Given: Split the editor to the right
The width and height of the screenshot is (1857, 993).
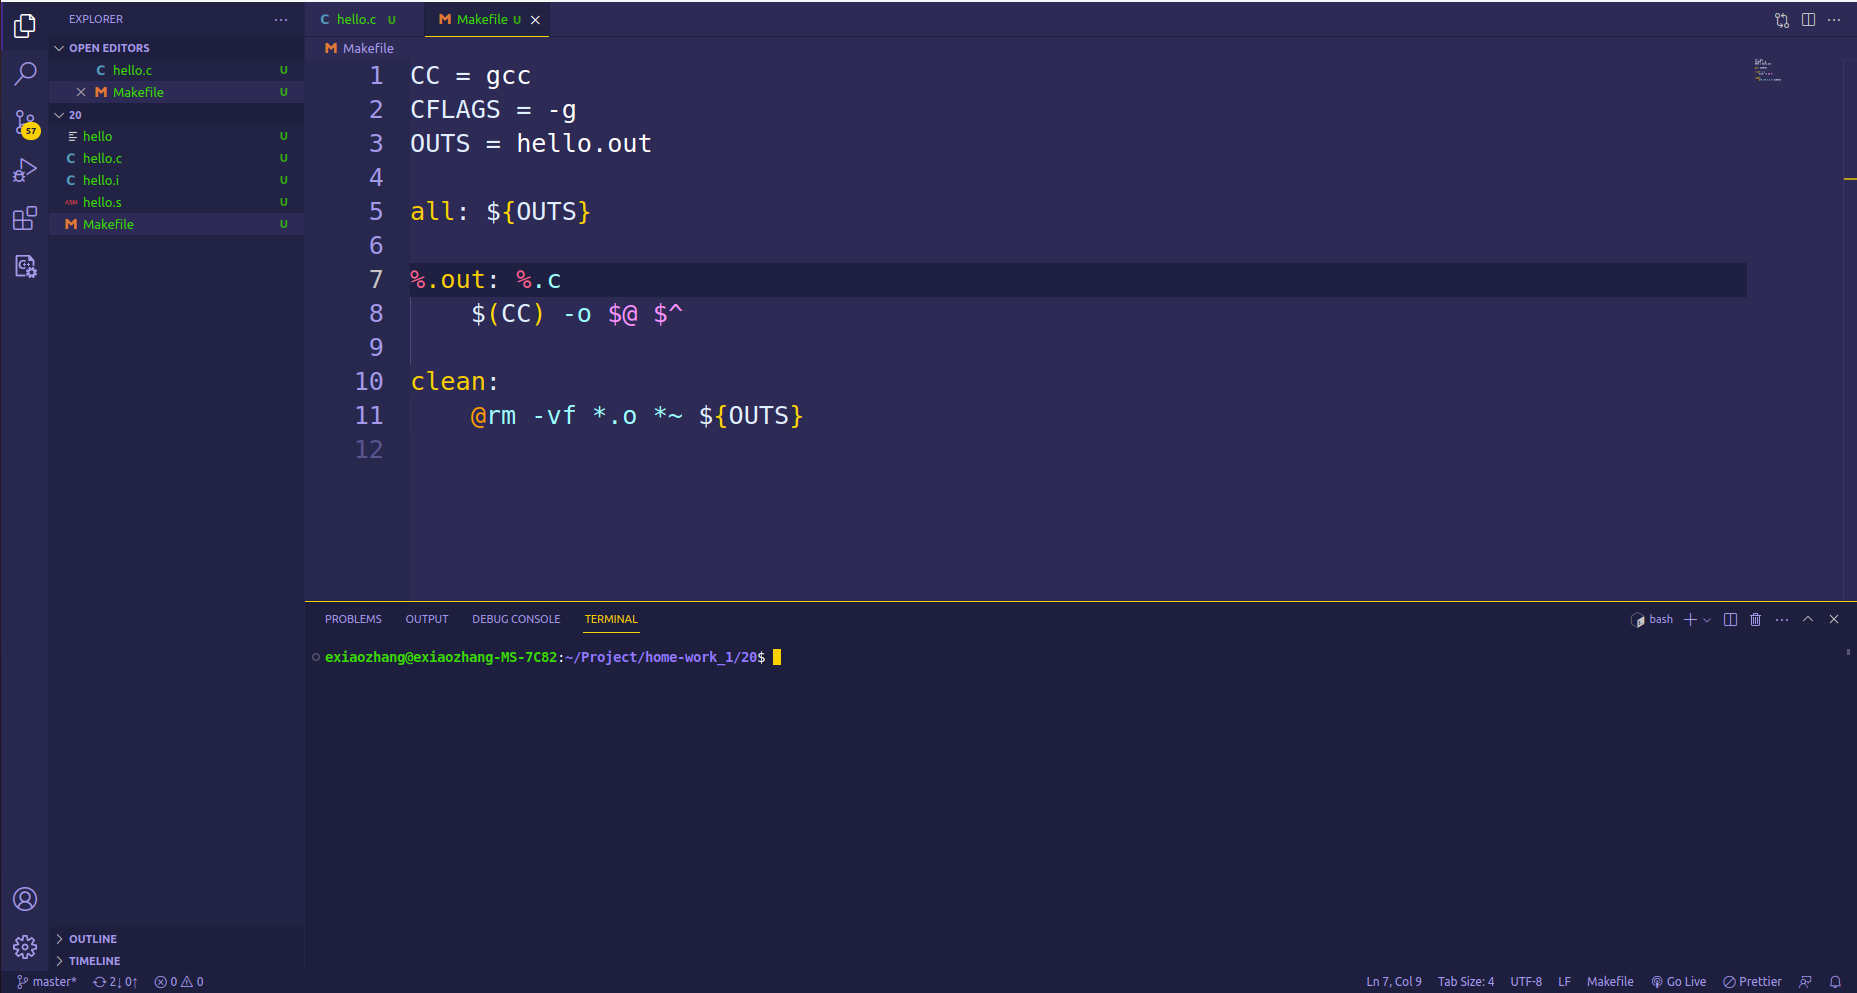Looking at the screenshot, I should (1808, 20).
